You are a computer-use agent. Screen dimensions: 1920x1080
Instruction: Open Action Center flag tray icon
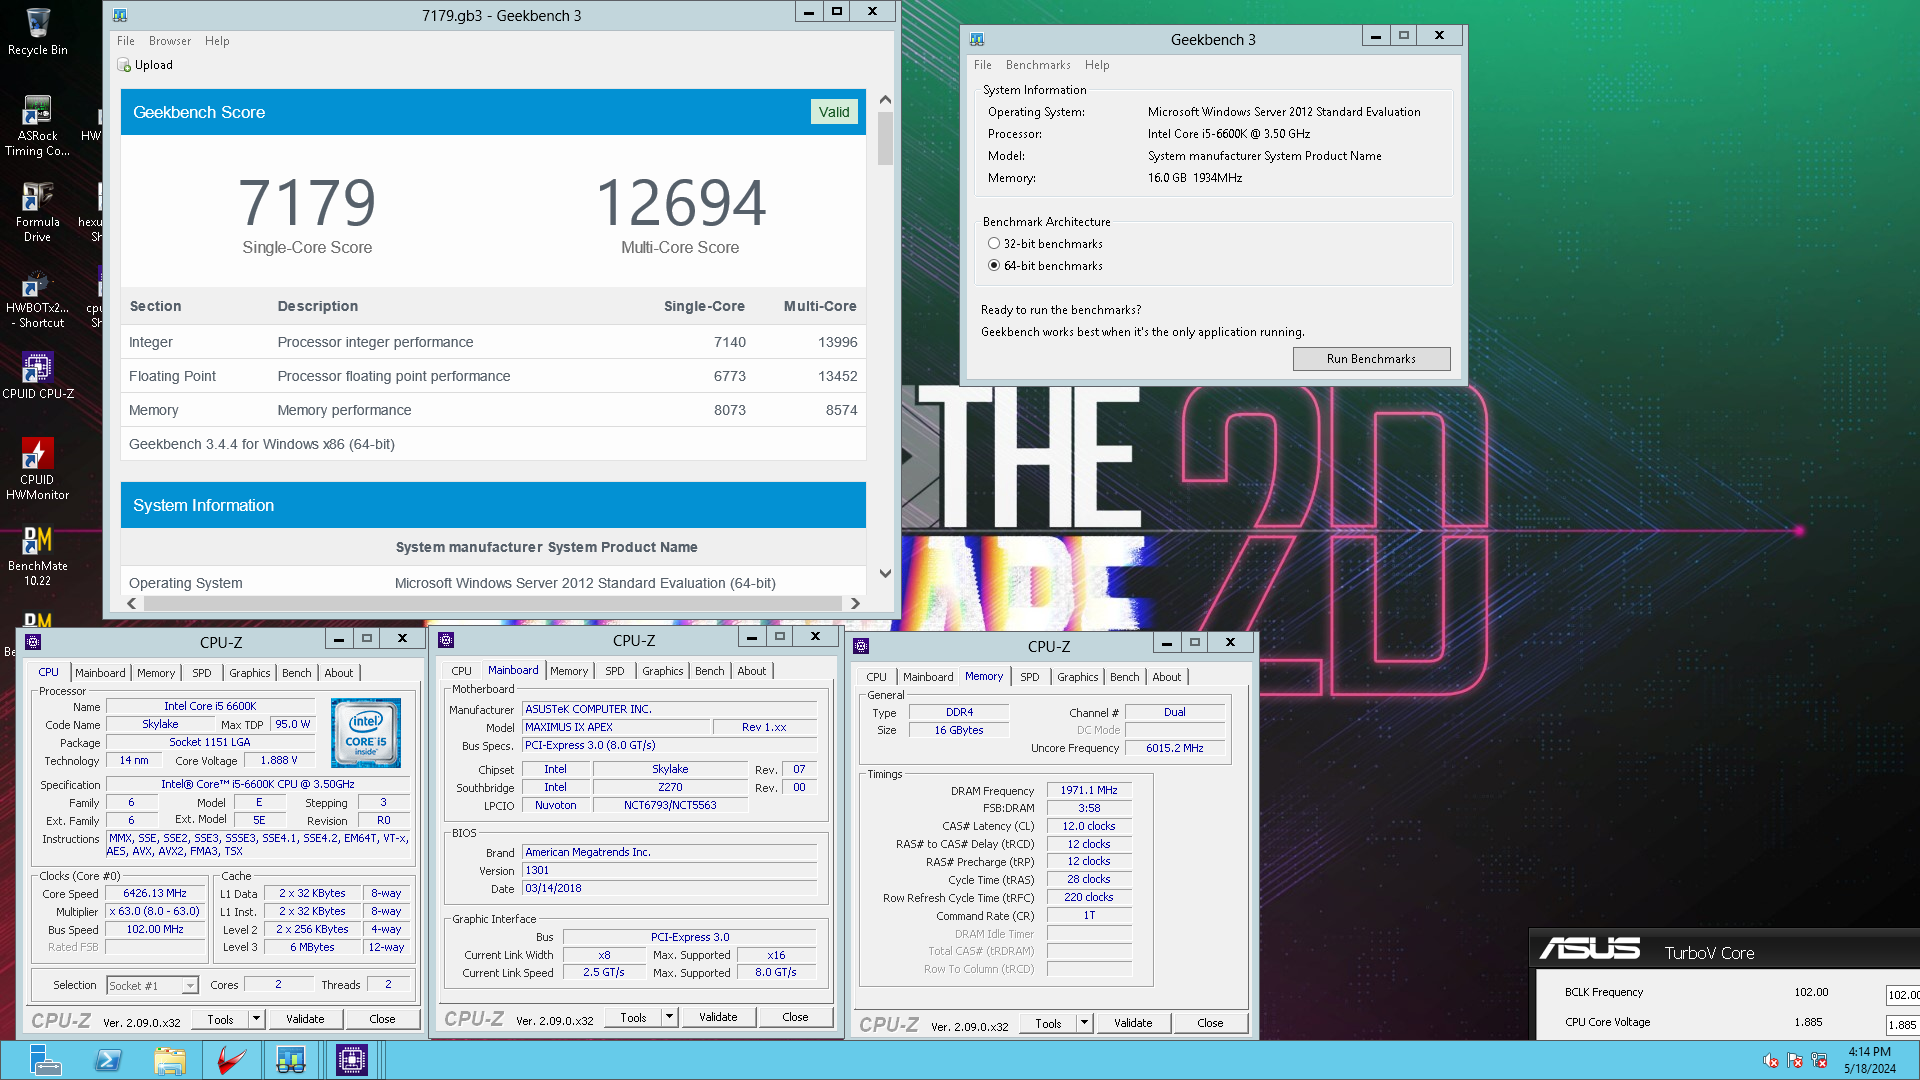[x=1795, y=1061]
